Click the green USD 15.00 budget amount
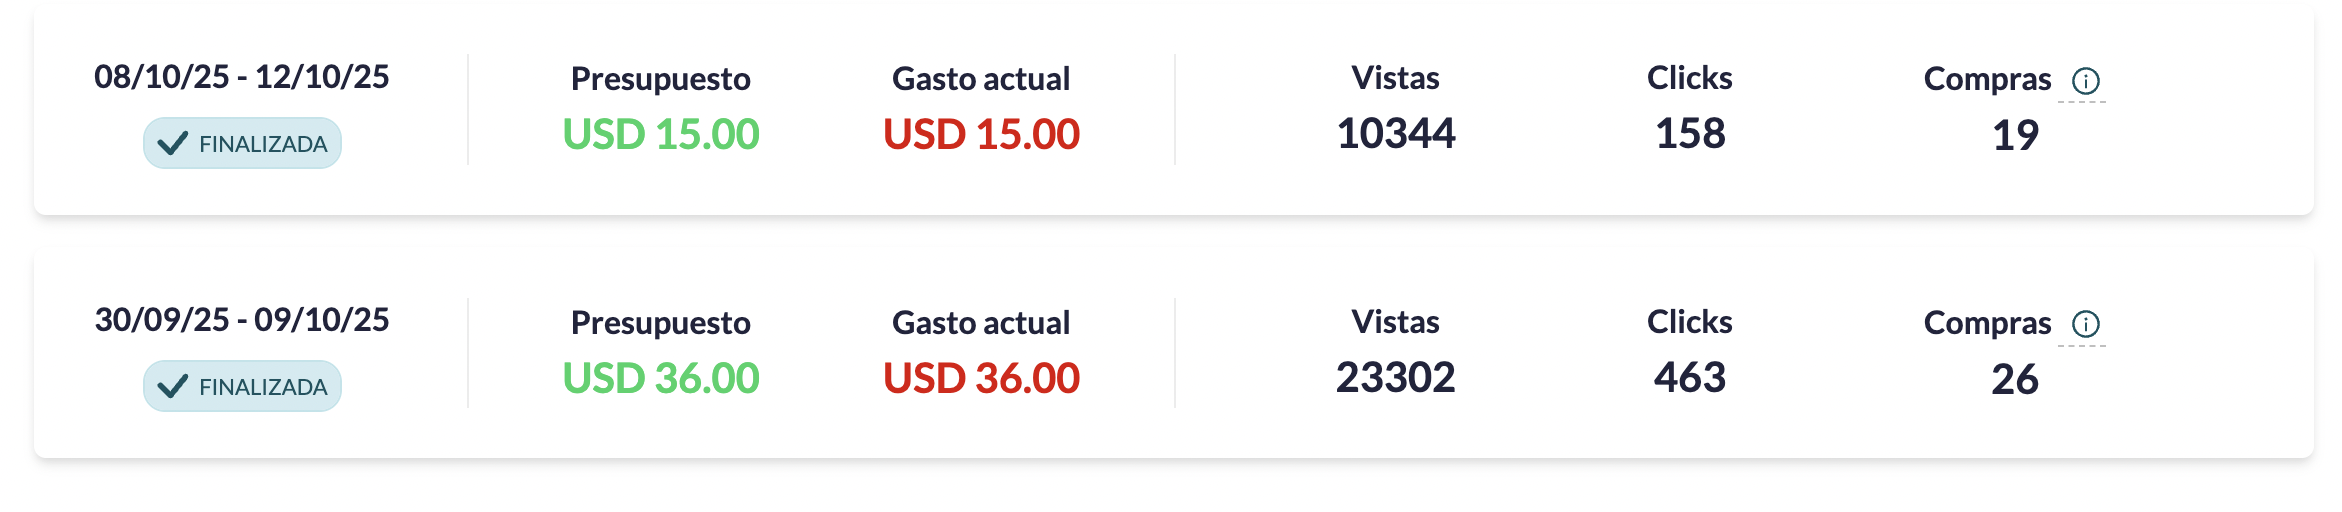The image size is (2342, 512). [661, 134]
